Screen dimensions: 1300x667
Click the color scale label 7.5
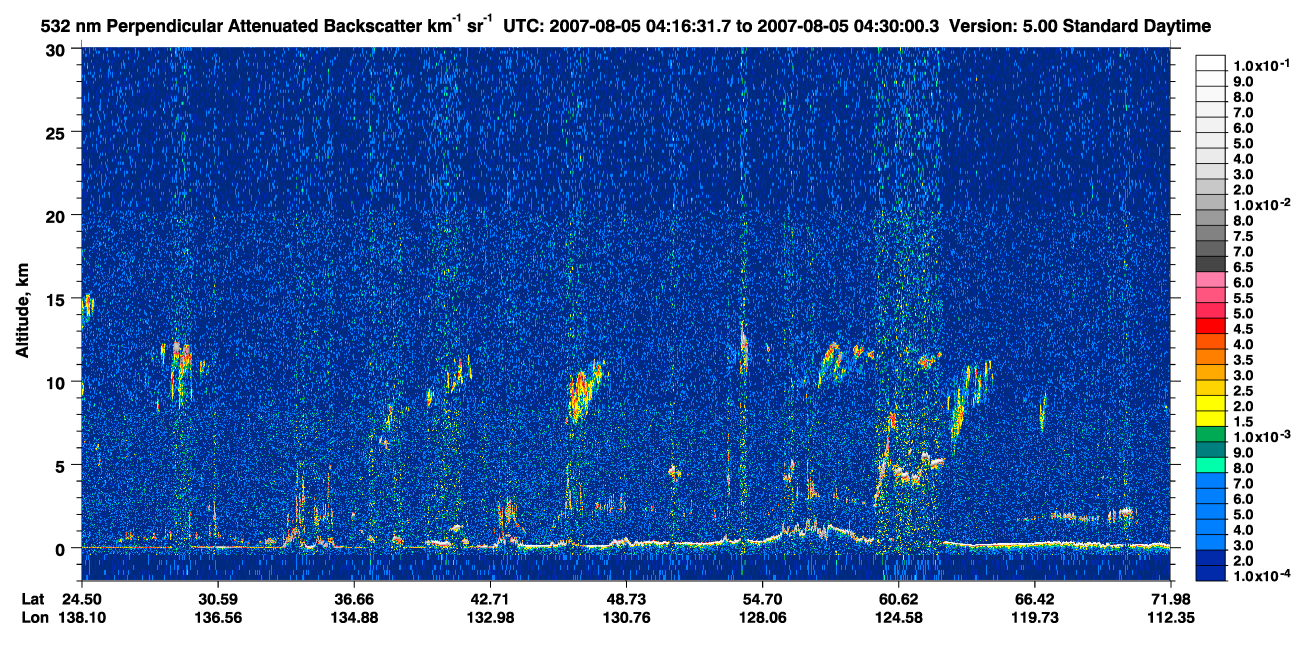tap(1243, 235)
